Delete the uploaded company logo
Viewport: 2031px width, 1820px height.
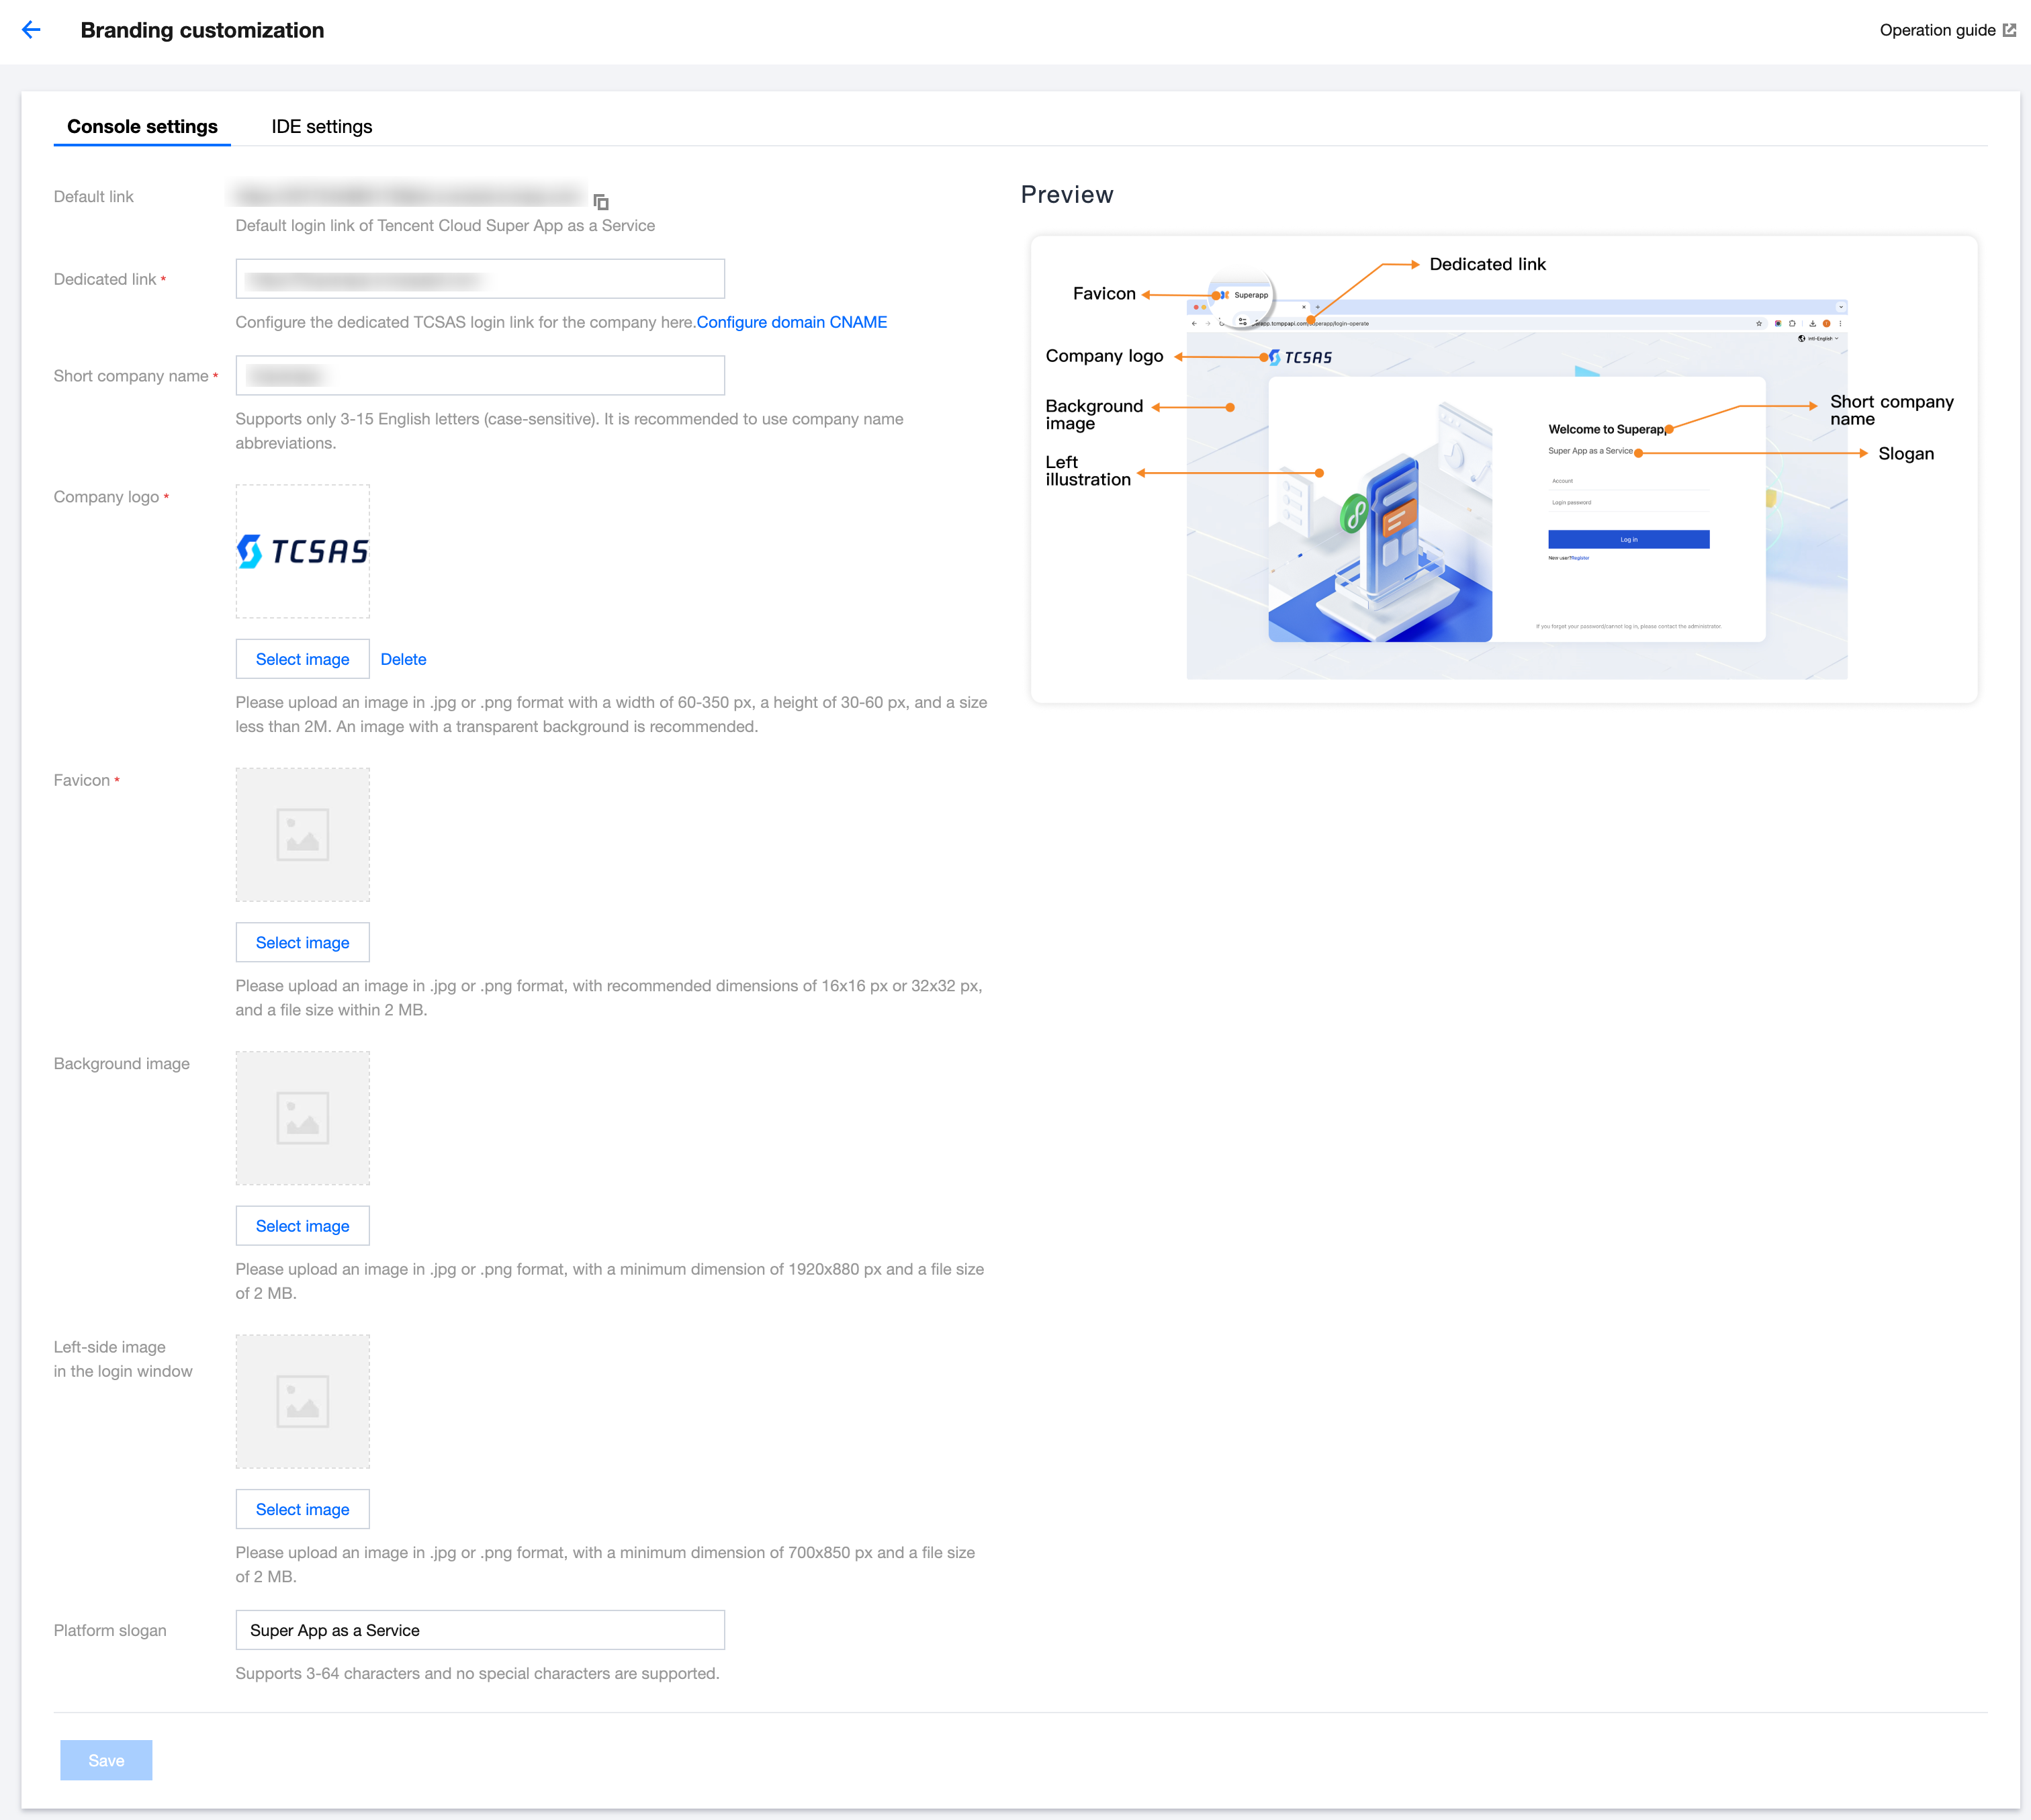coord(403,659)
